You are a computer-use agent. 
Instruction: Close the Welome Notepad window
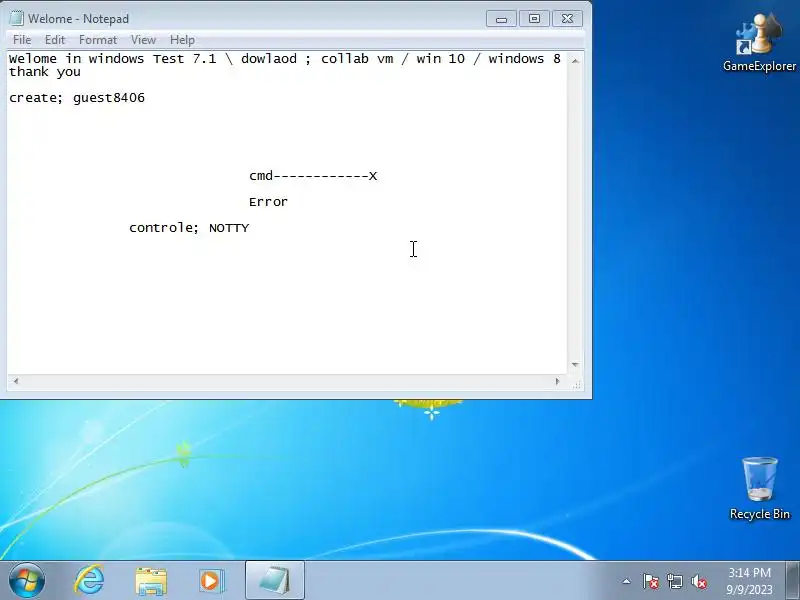pyautogui.click(x=567, y=19)
